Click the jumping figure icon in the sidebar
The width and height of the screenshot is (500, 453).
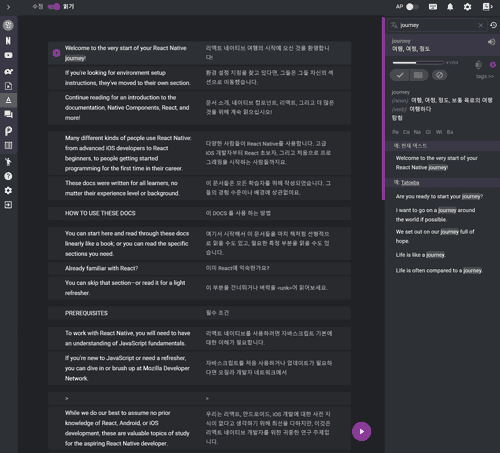8,162
